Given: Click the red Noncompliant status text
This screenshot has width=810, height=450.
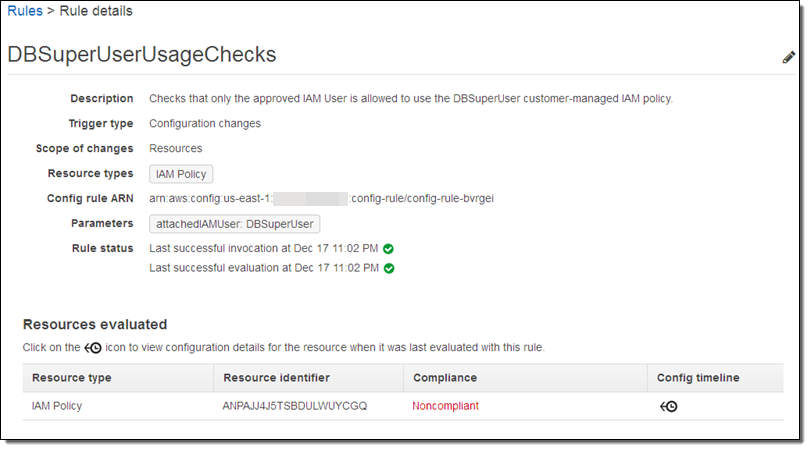Looking at the screenshot, I should point(445,406).
